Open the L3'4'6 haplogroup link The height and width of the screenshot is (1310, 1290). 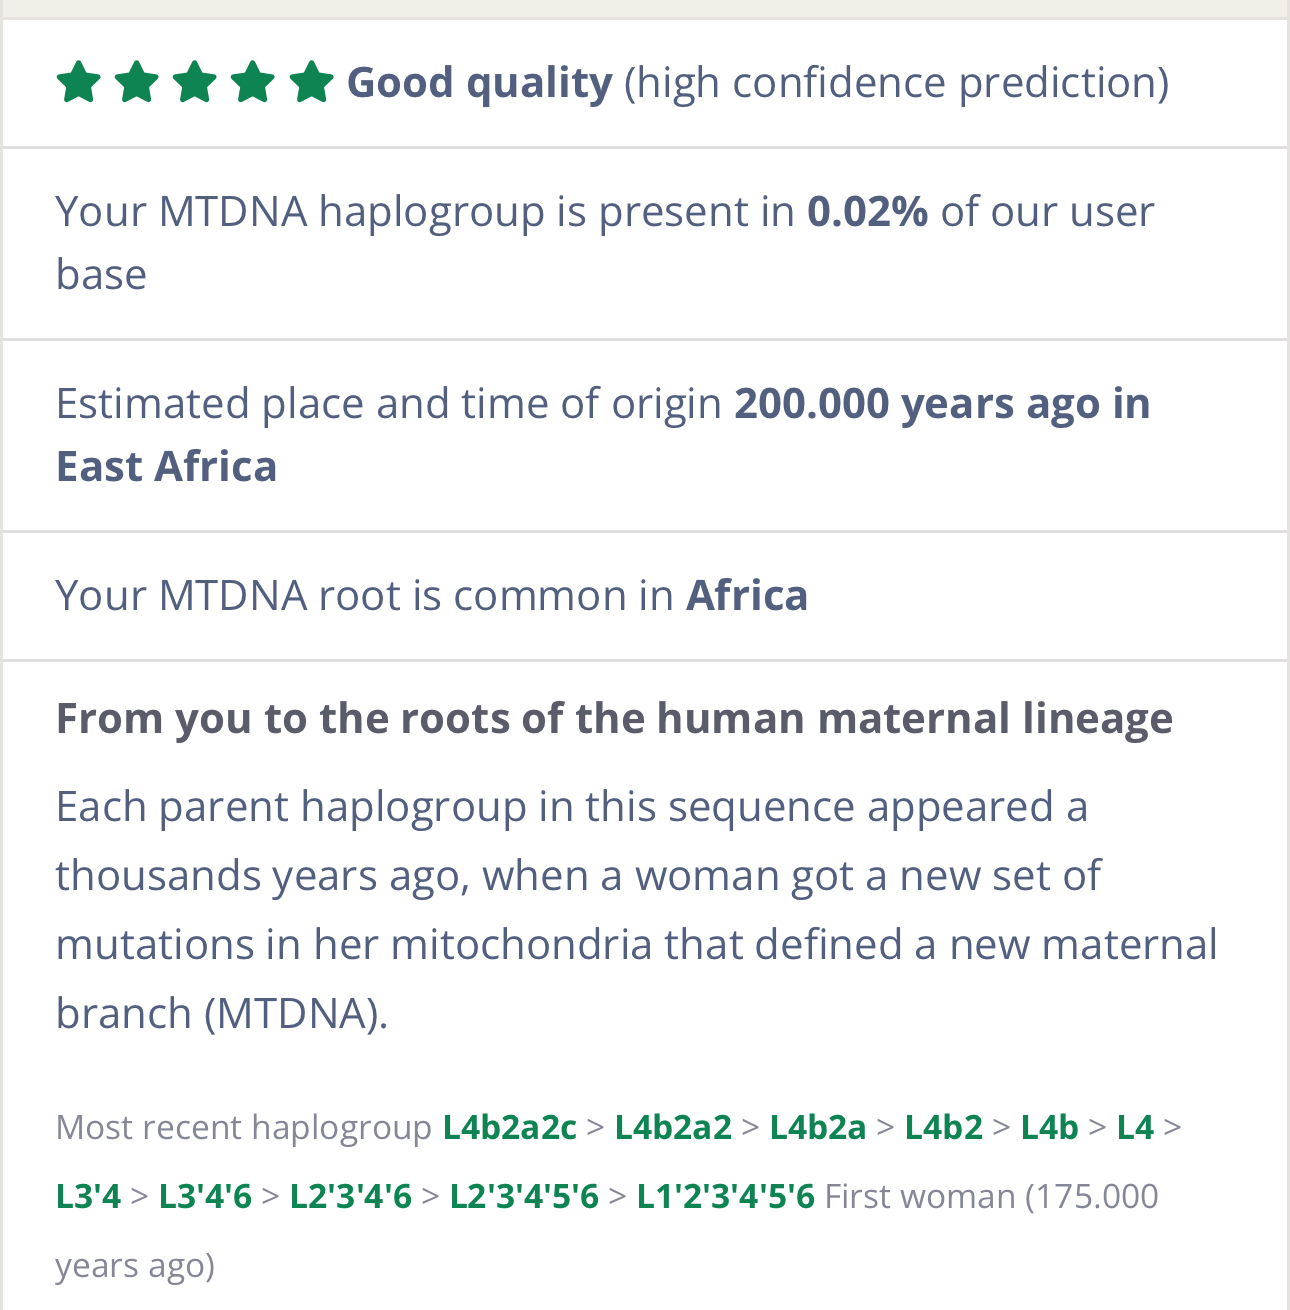click(205, 1196)
